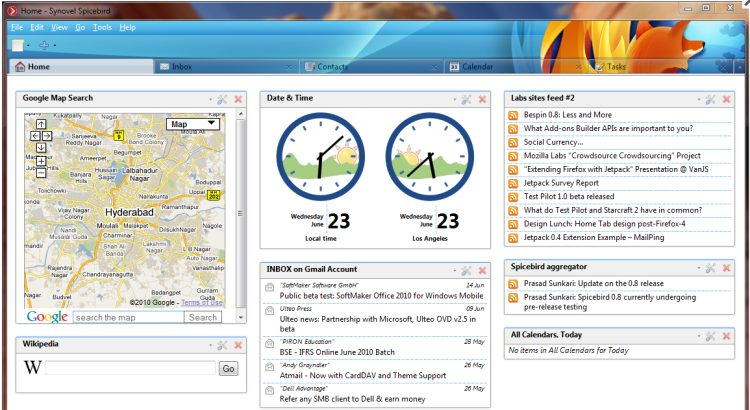
Task: Open the Edit menu
Action: pyautogui.click(x=37, y=28)
